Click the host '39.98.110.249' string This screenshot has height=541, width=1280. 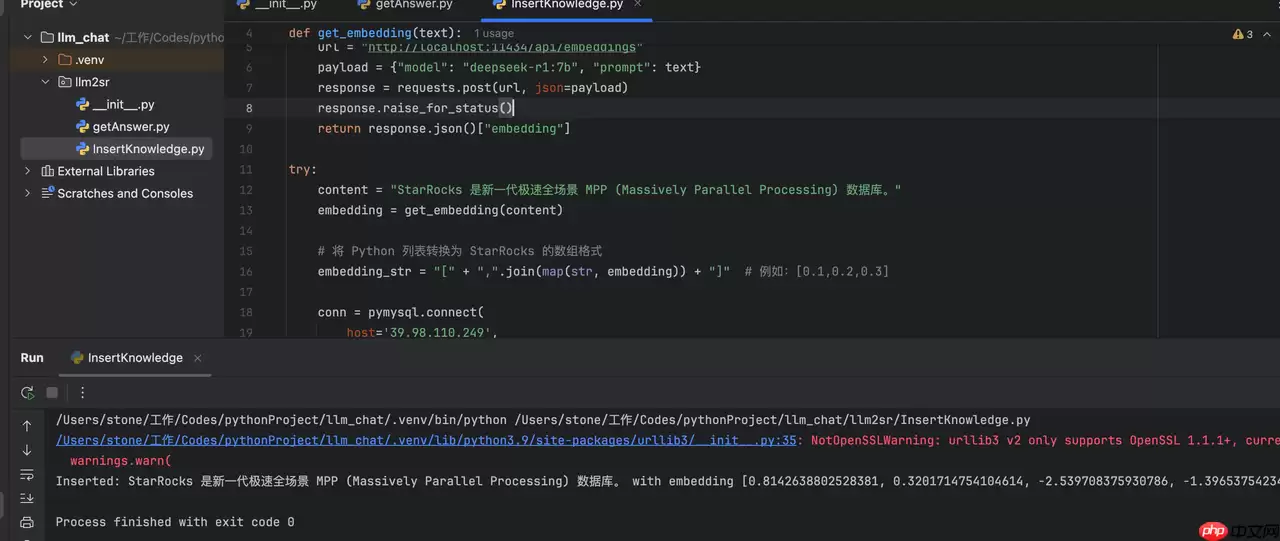point(437,333)
